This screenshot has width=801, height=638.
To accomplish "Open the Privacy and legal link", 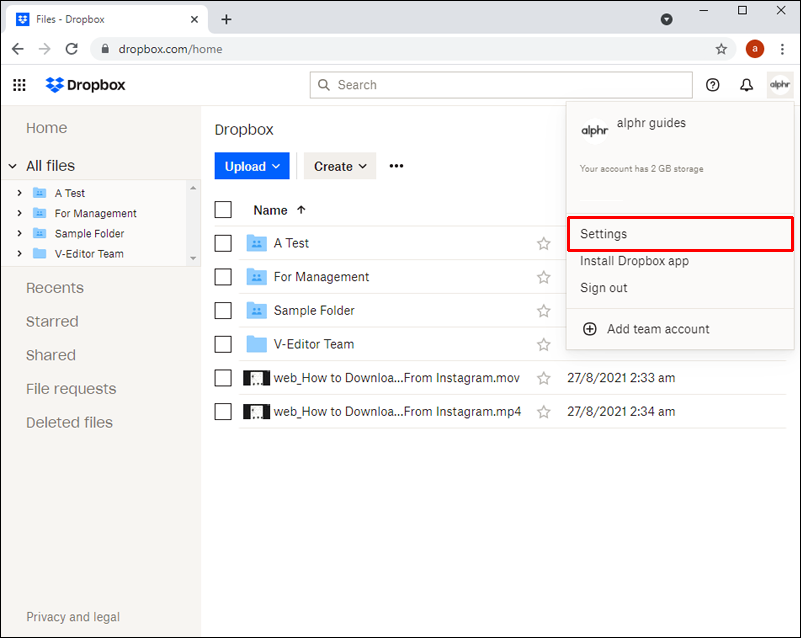I will 73,617.
